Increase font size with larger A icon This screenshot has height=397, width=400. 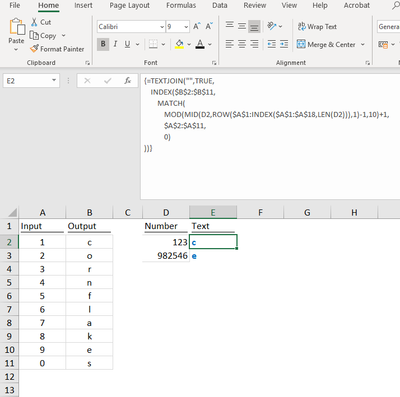[x=197, y=26]
